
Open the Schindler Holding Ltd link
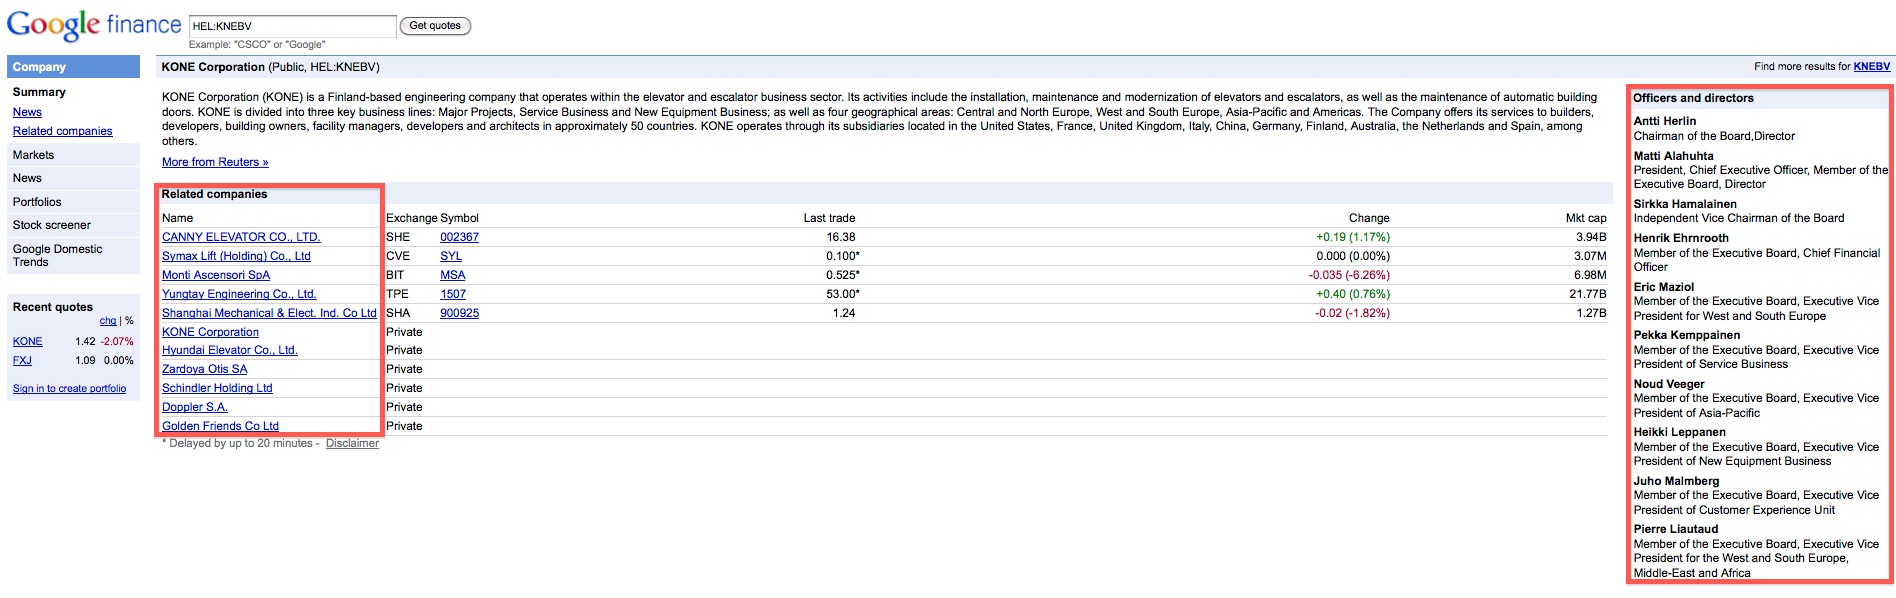tap(217, 388)
